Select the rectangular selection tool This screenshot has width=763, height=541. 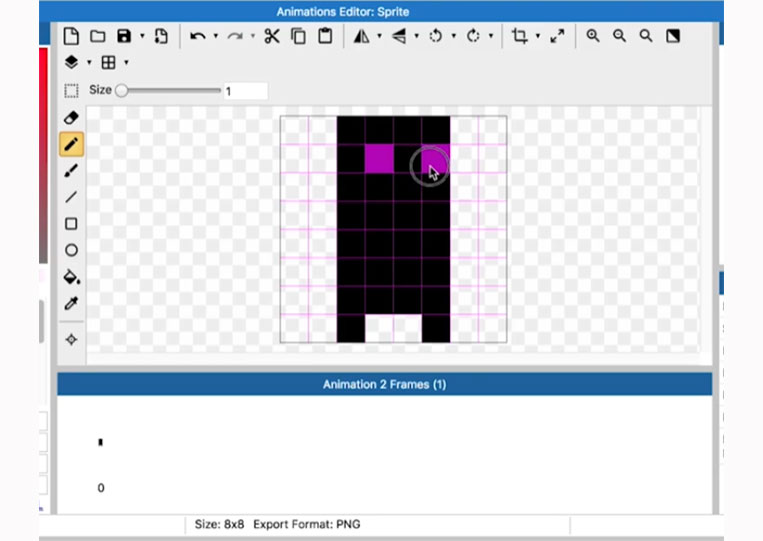[x=71, y=90]
